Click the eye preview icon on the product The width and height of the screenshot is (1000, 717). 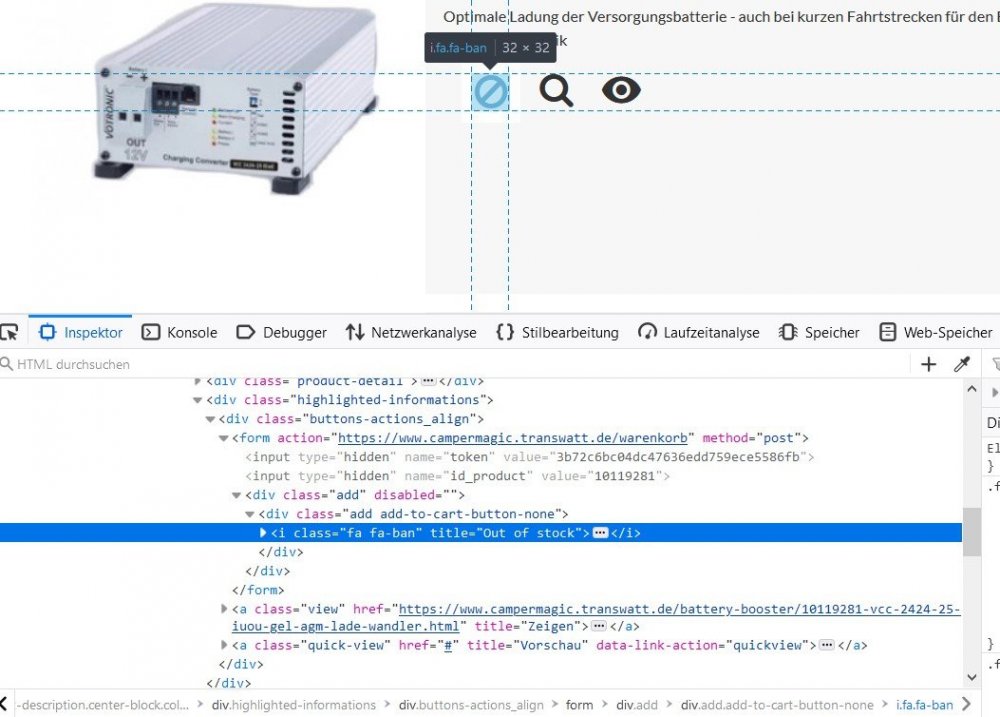click(x=620, y=90)
